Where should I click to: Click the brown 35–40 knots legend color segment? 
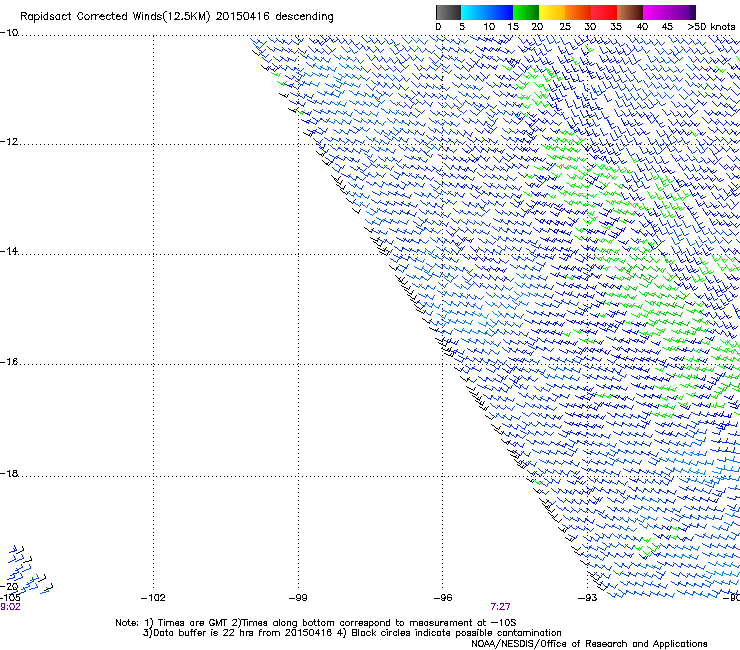[x=630, y=12]
